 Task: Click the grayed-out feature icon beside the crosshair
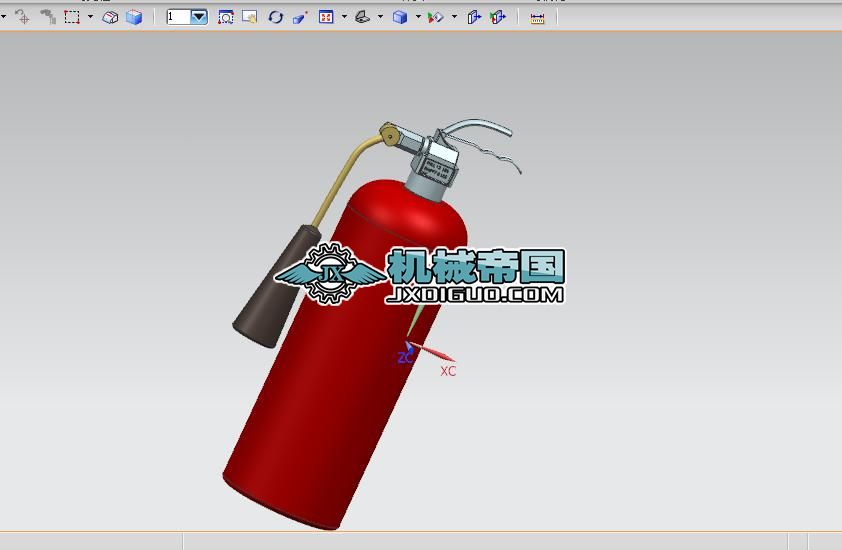point(48,17)
